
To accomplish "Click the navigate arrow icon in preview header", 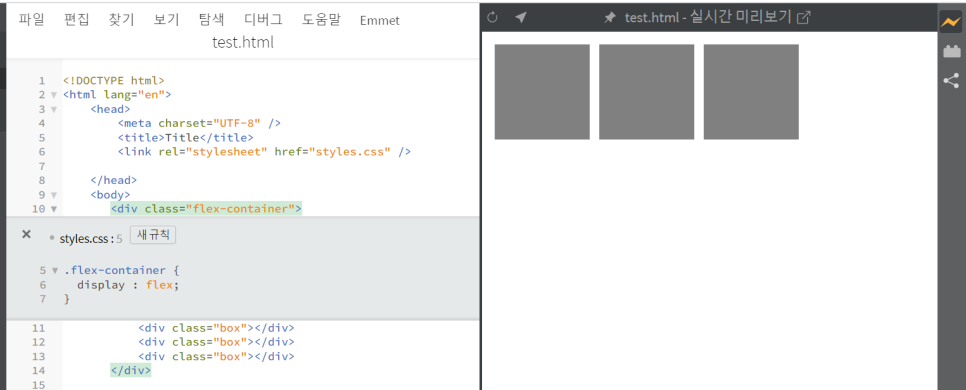I will tap(521, 17).
